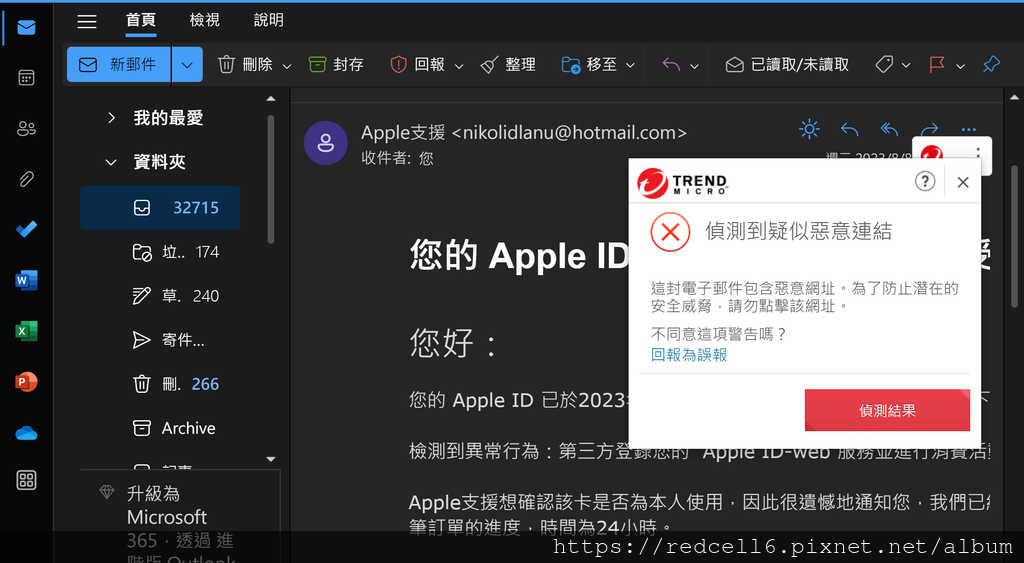Toggle the hamburger navigation pane
The height and width of the screenshot is (563, 1024).
click(x=87, y=21)
